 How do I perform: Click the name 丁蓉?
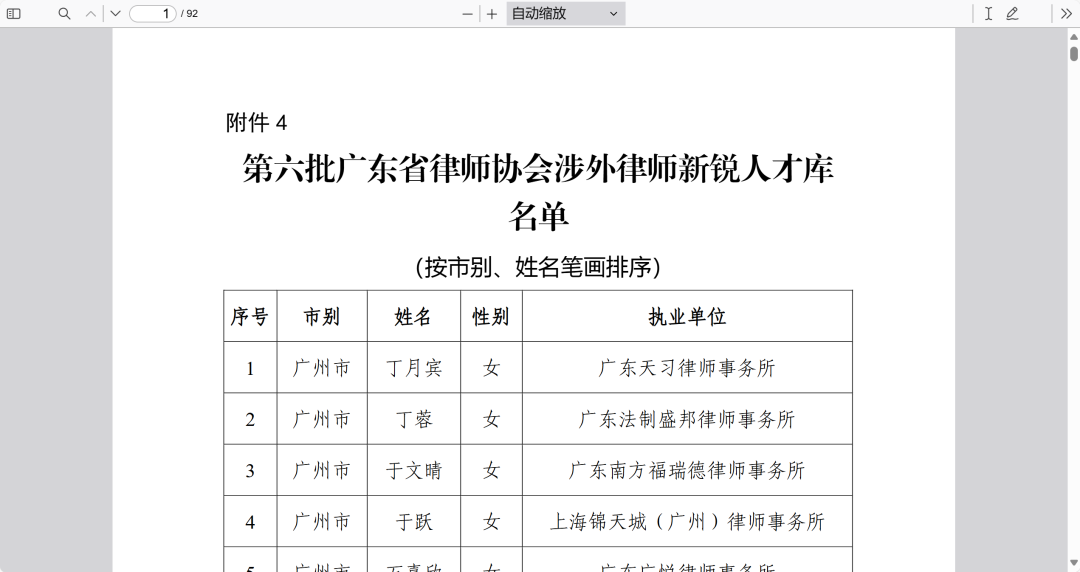tap(413, 419)
